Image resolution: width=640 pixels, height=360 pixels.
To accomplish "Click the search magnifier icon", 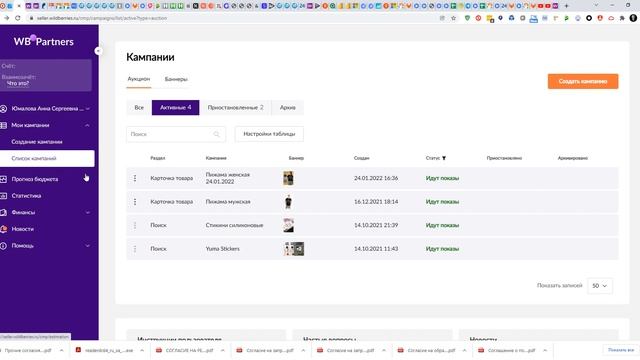I will [x=216, y=134].
